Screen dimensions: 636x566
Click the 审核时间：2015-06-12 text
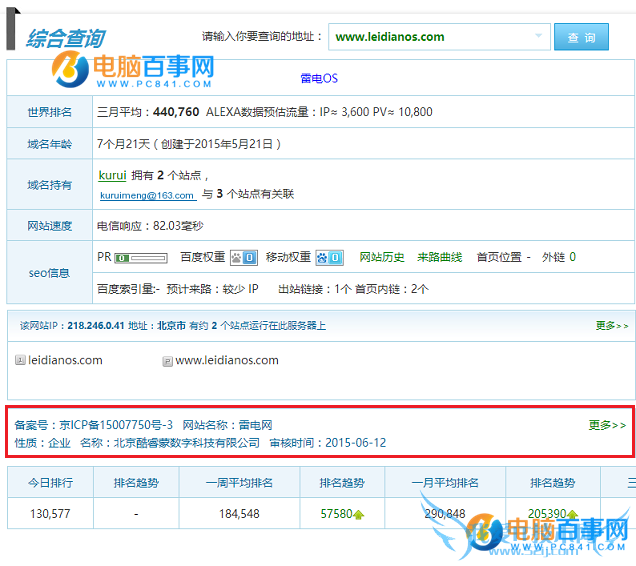[x=328, y=443]
